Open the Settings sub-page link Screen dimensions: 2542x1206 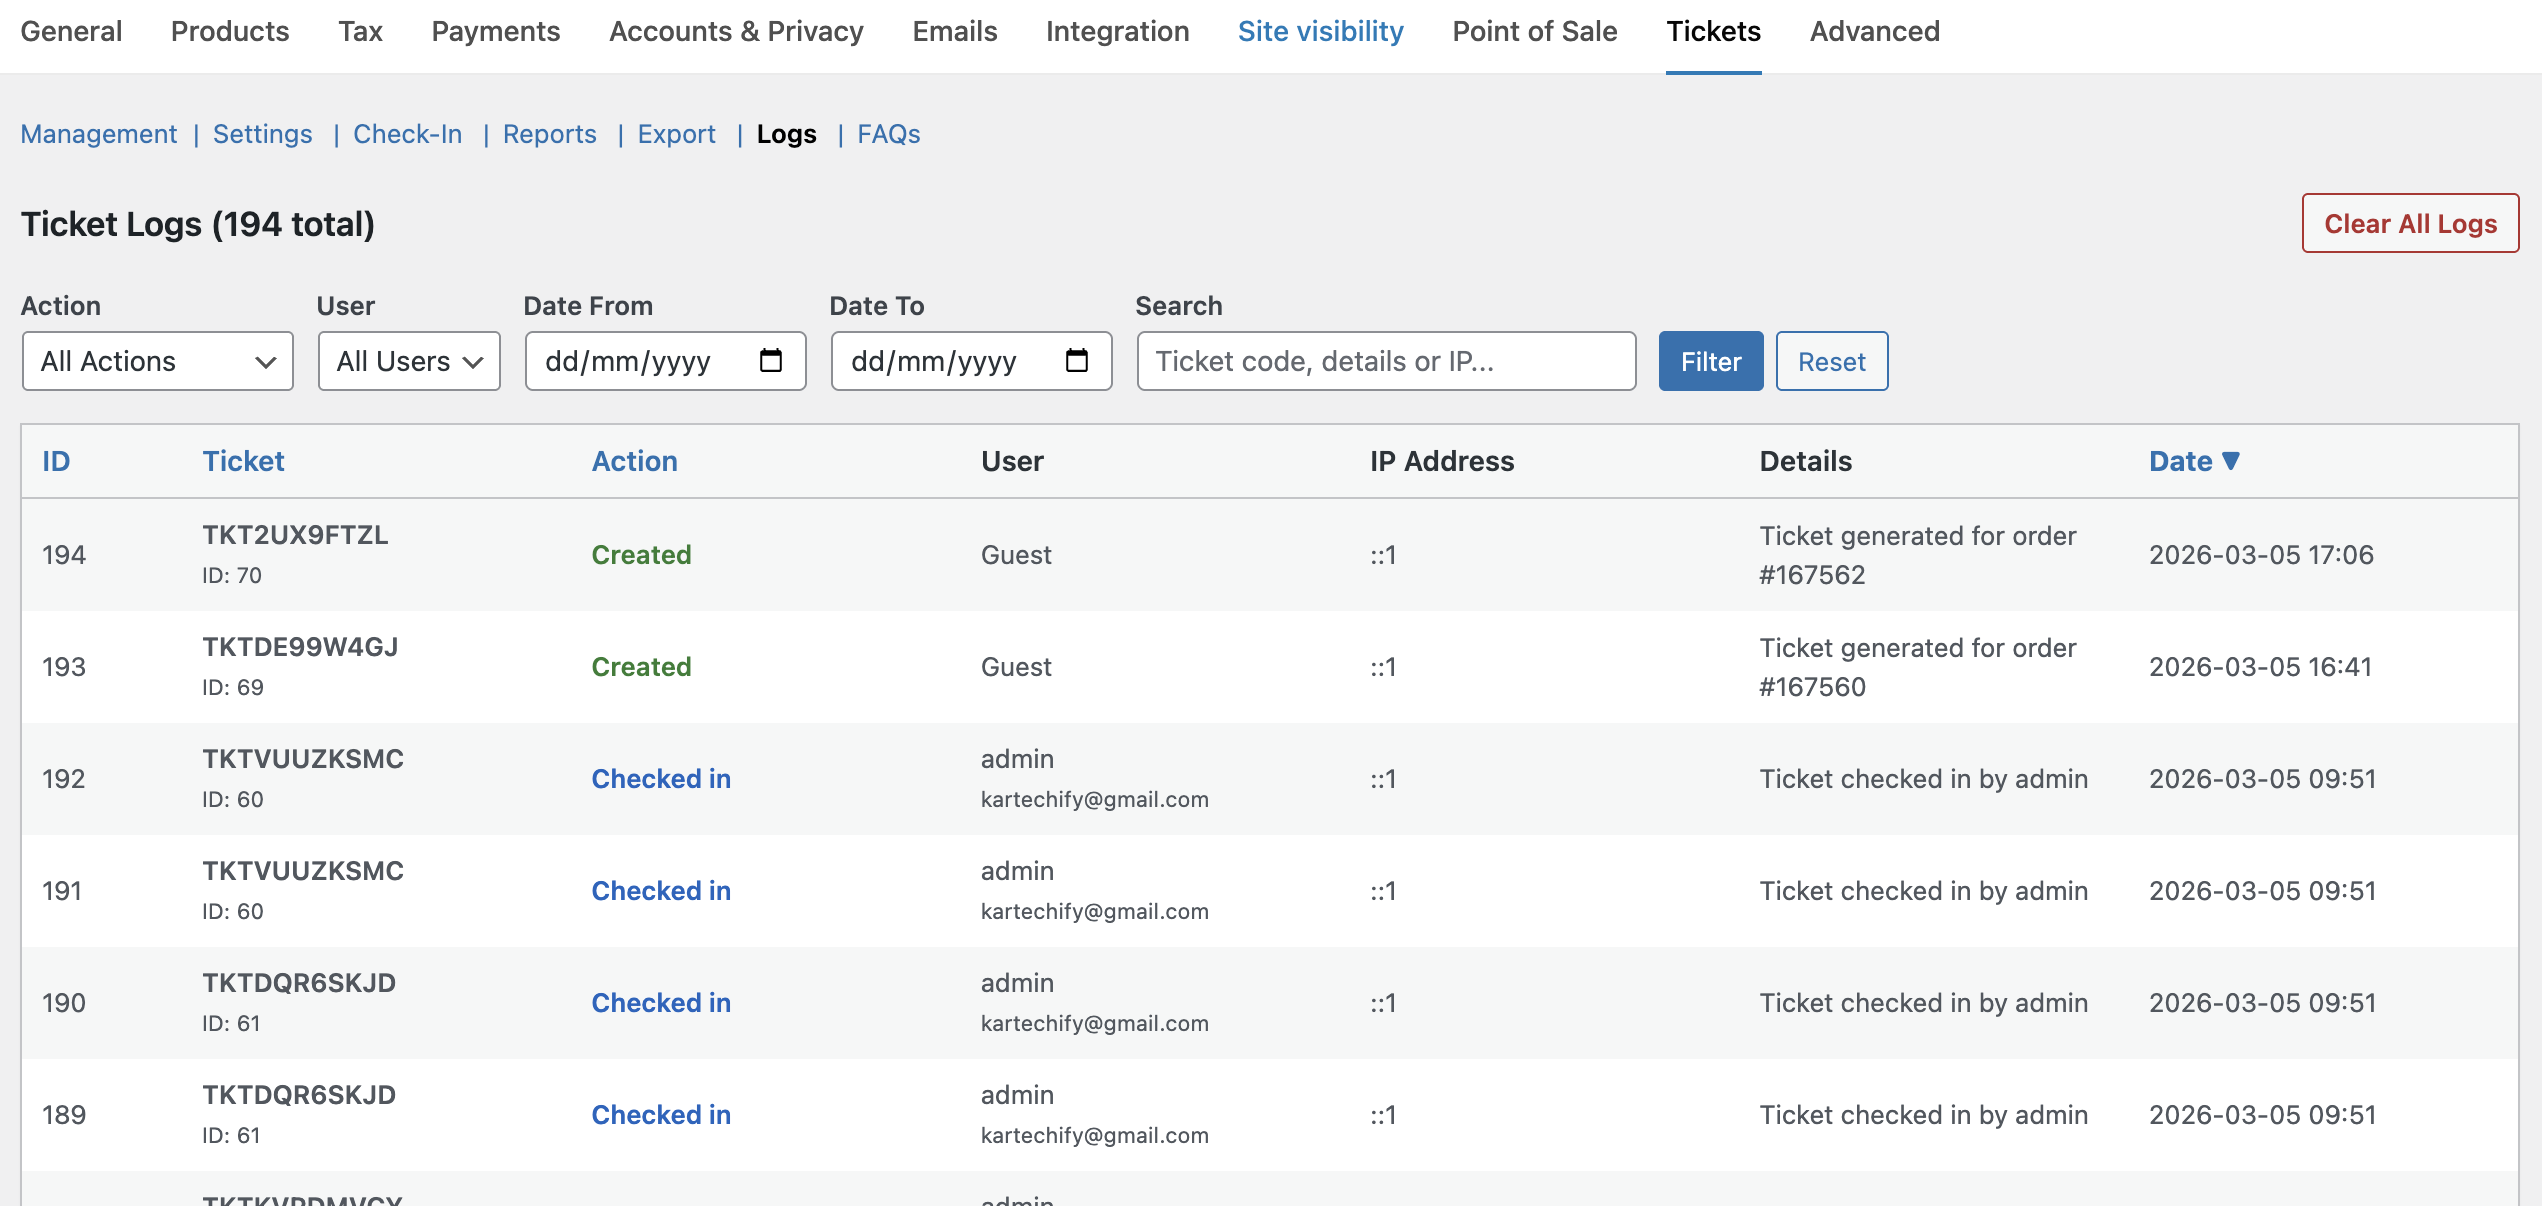[x=263, y=134]
